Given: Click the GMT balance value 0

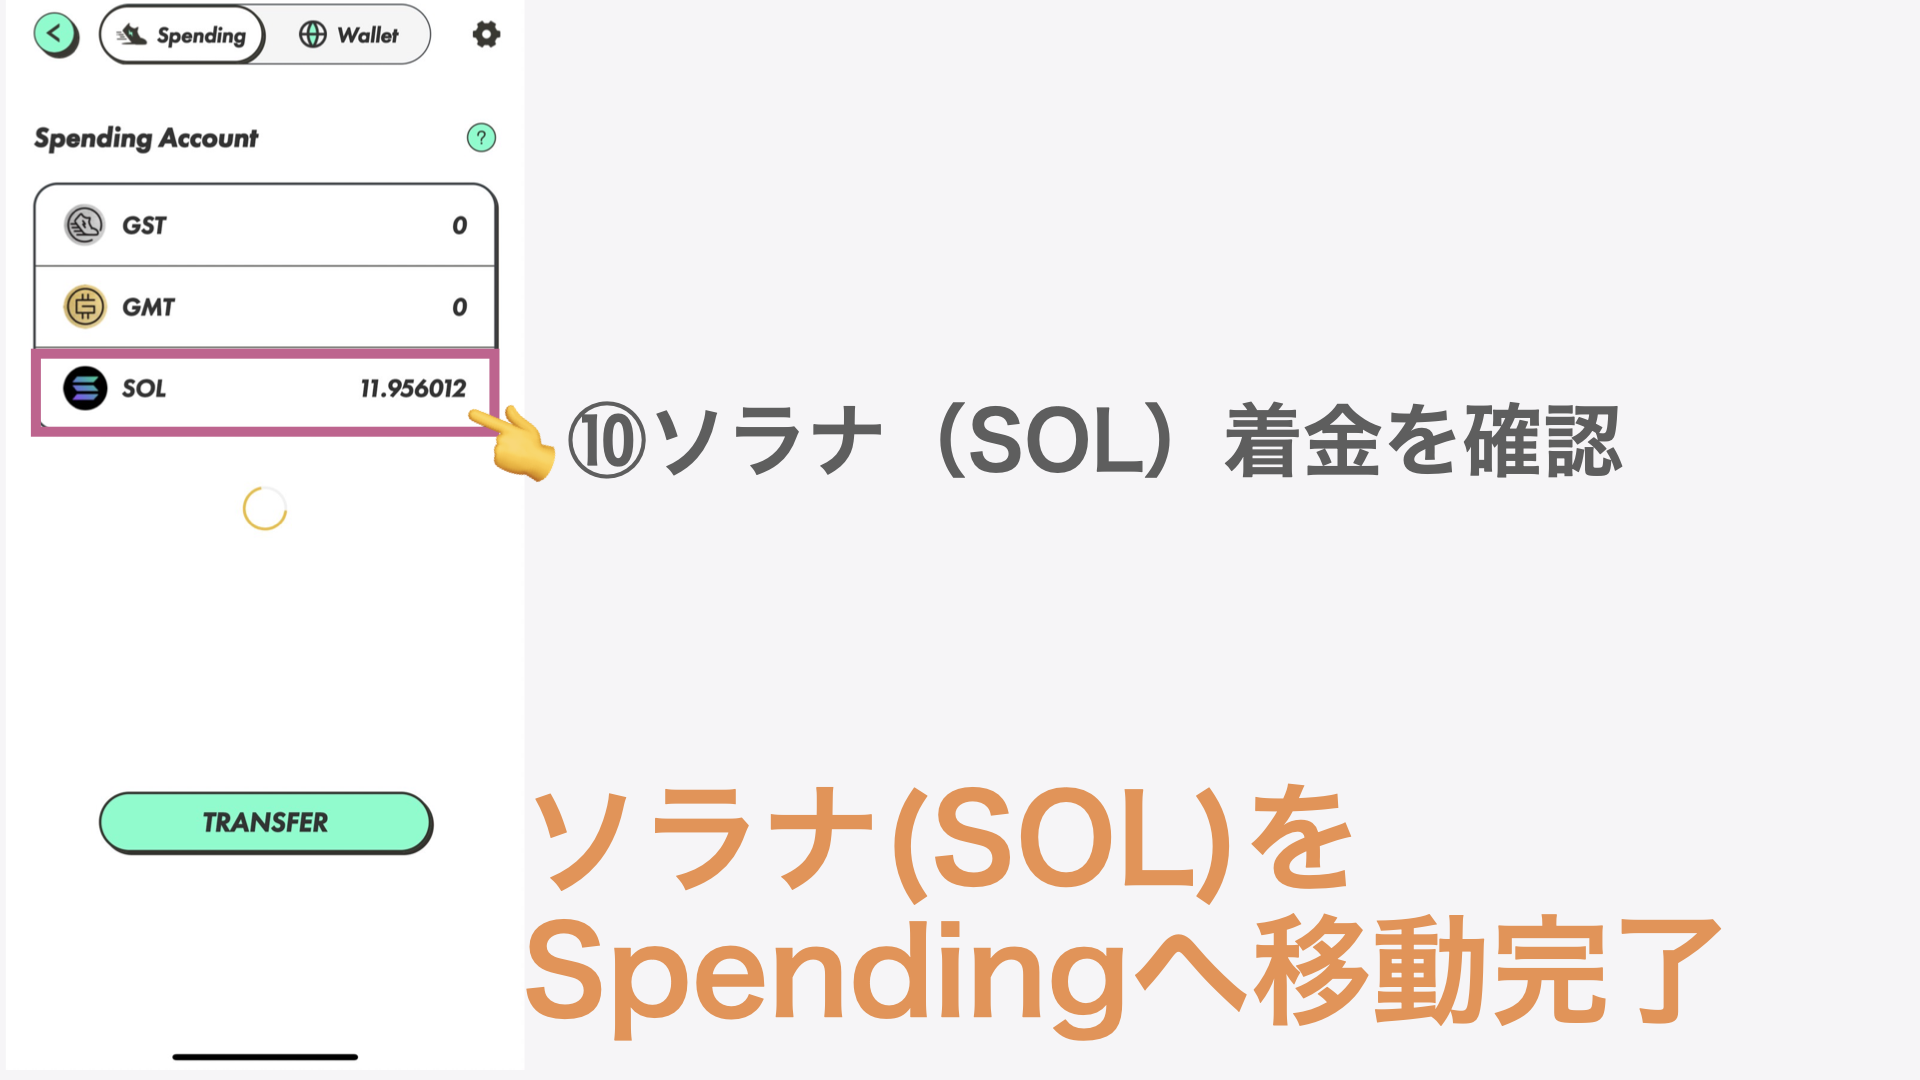Looking at the screenshot, I should click(x=459, y=307).
